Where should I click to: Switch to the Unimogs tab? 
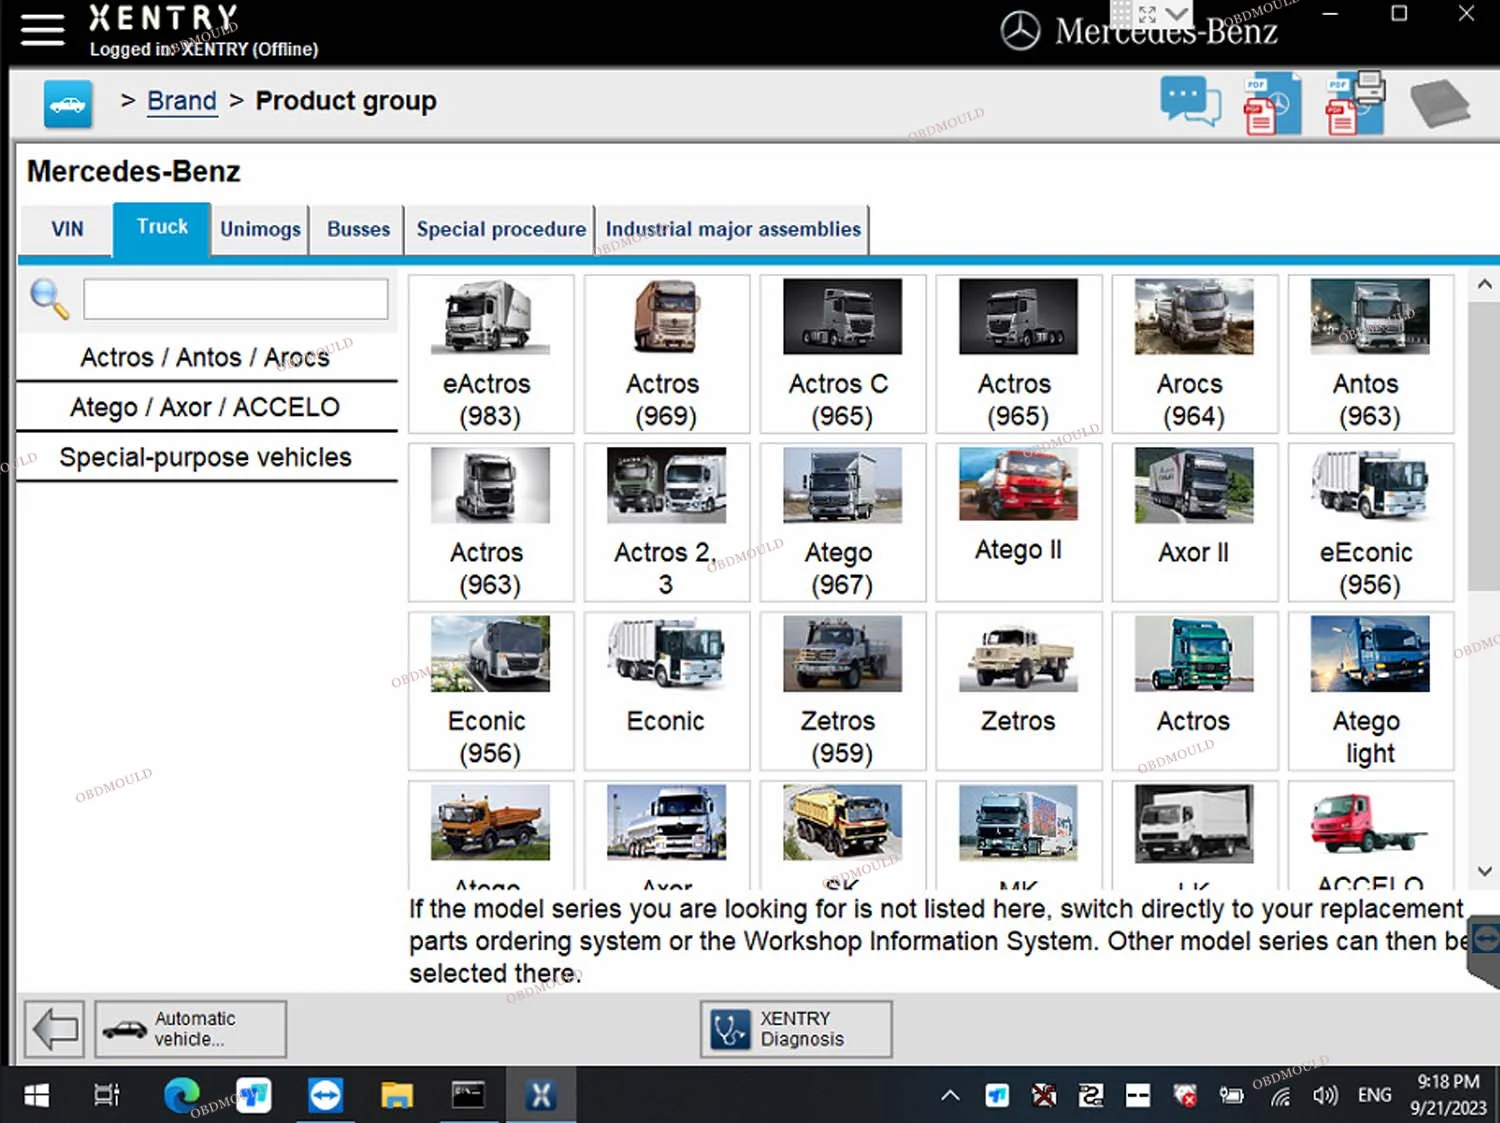[260, 229]
